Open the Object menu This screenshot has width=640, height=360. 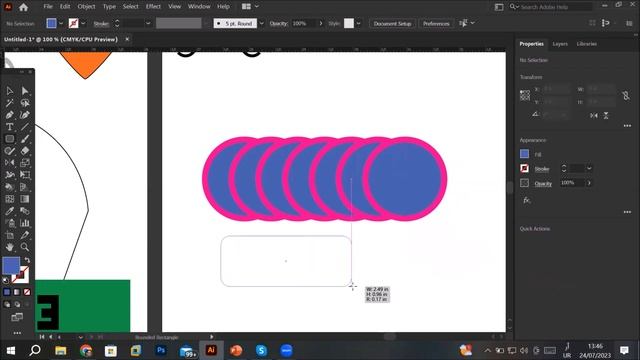86,7
